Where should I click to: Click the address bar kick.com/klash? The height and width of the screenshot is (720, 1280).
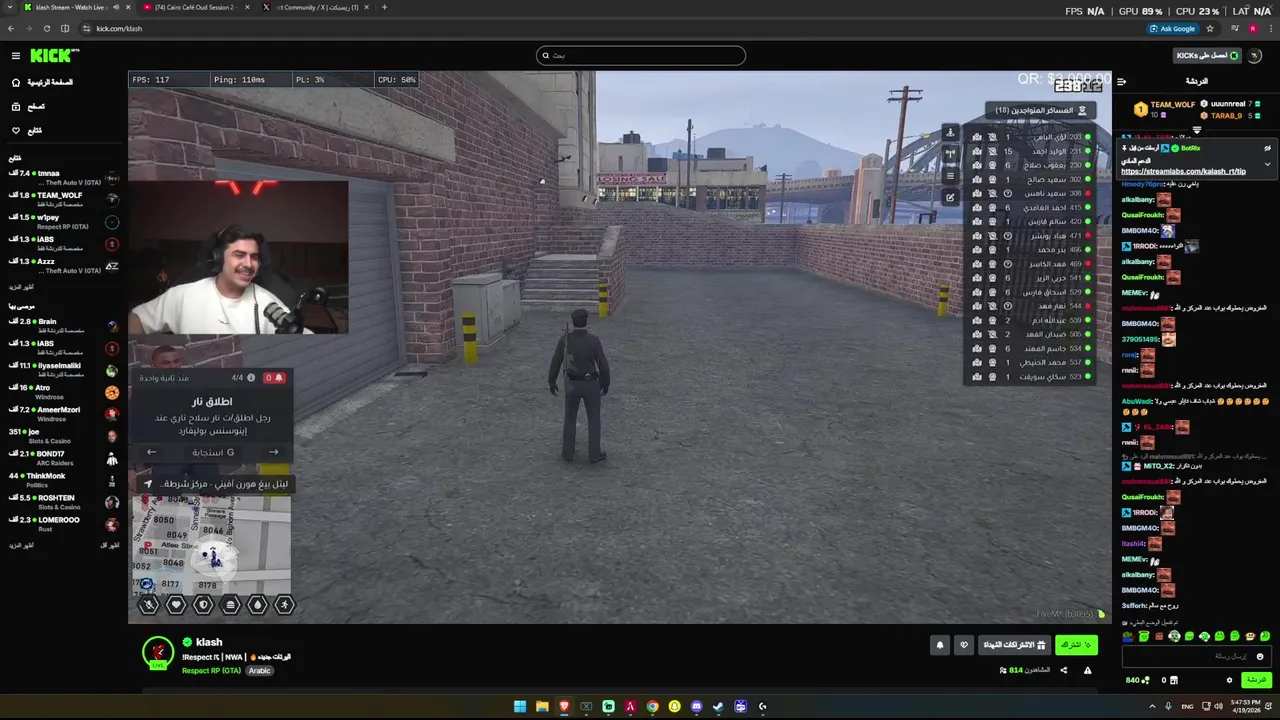click(119, 28)
